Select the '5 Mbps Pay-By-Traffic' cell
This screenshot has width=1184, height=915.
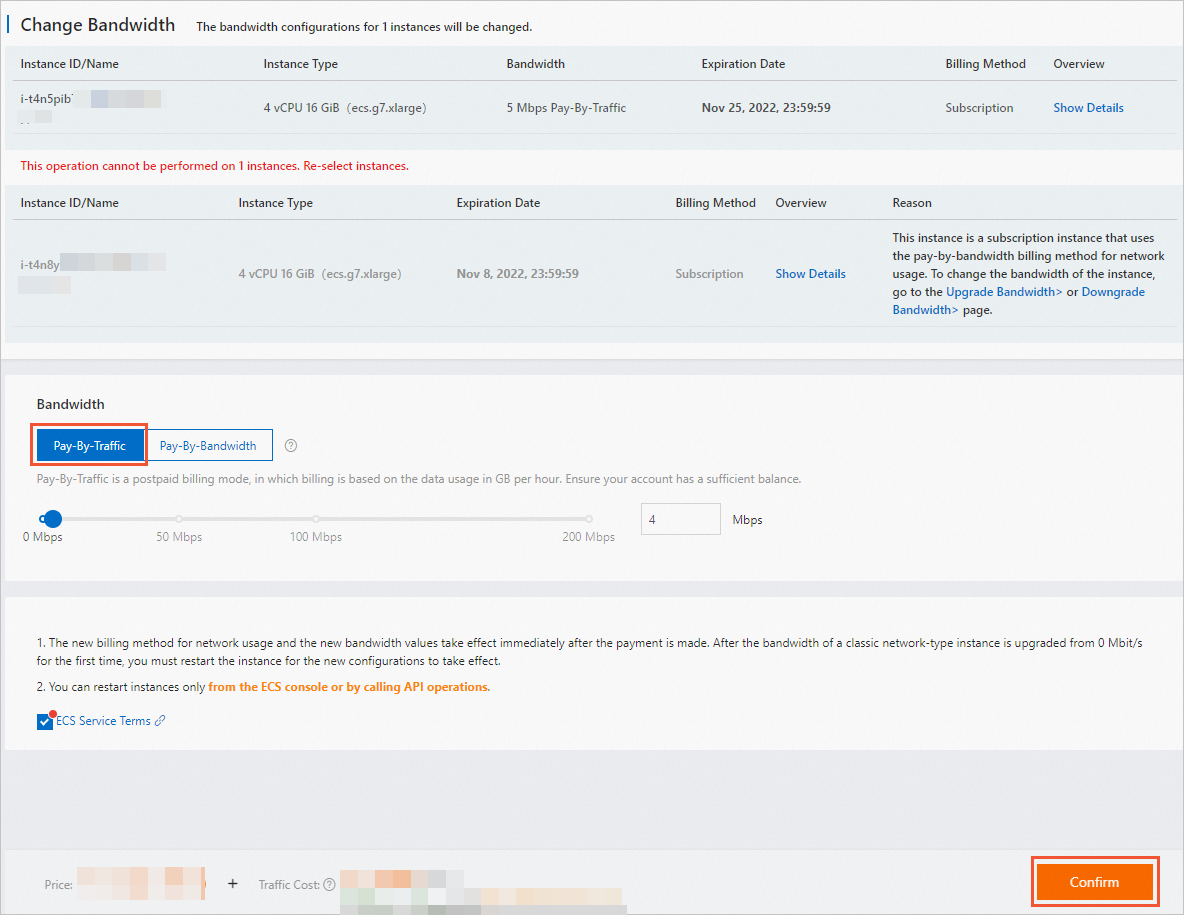coord(566,108)
